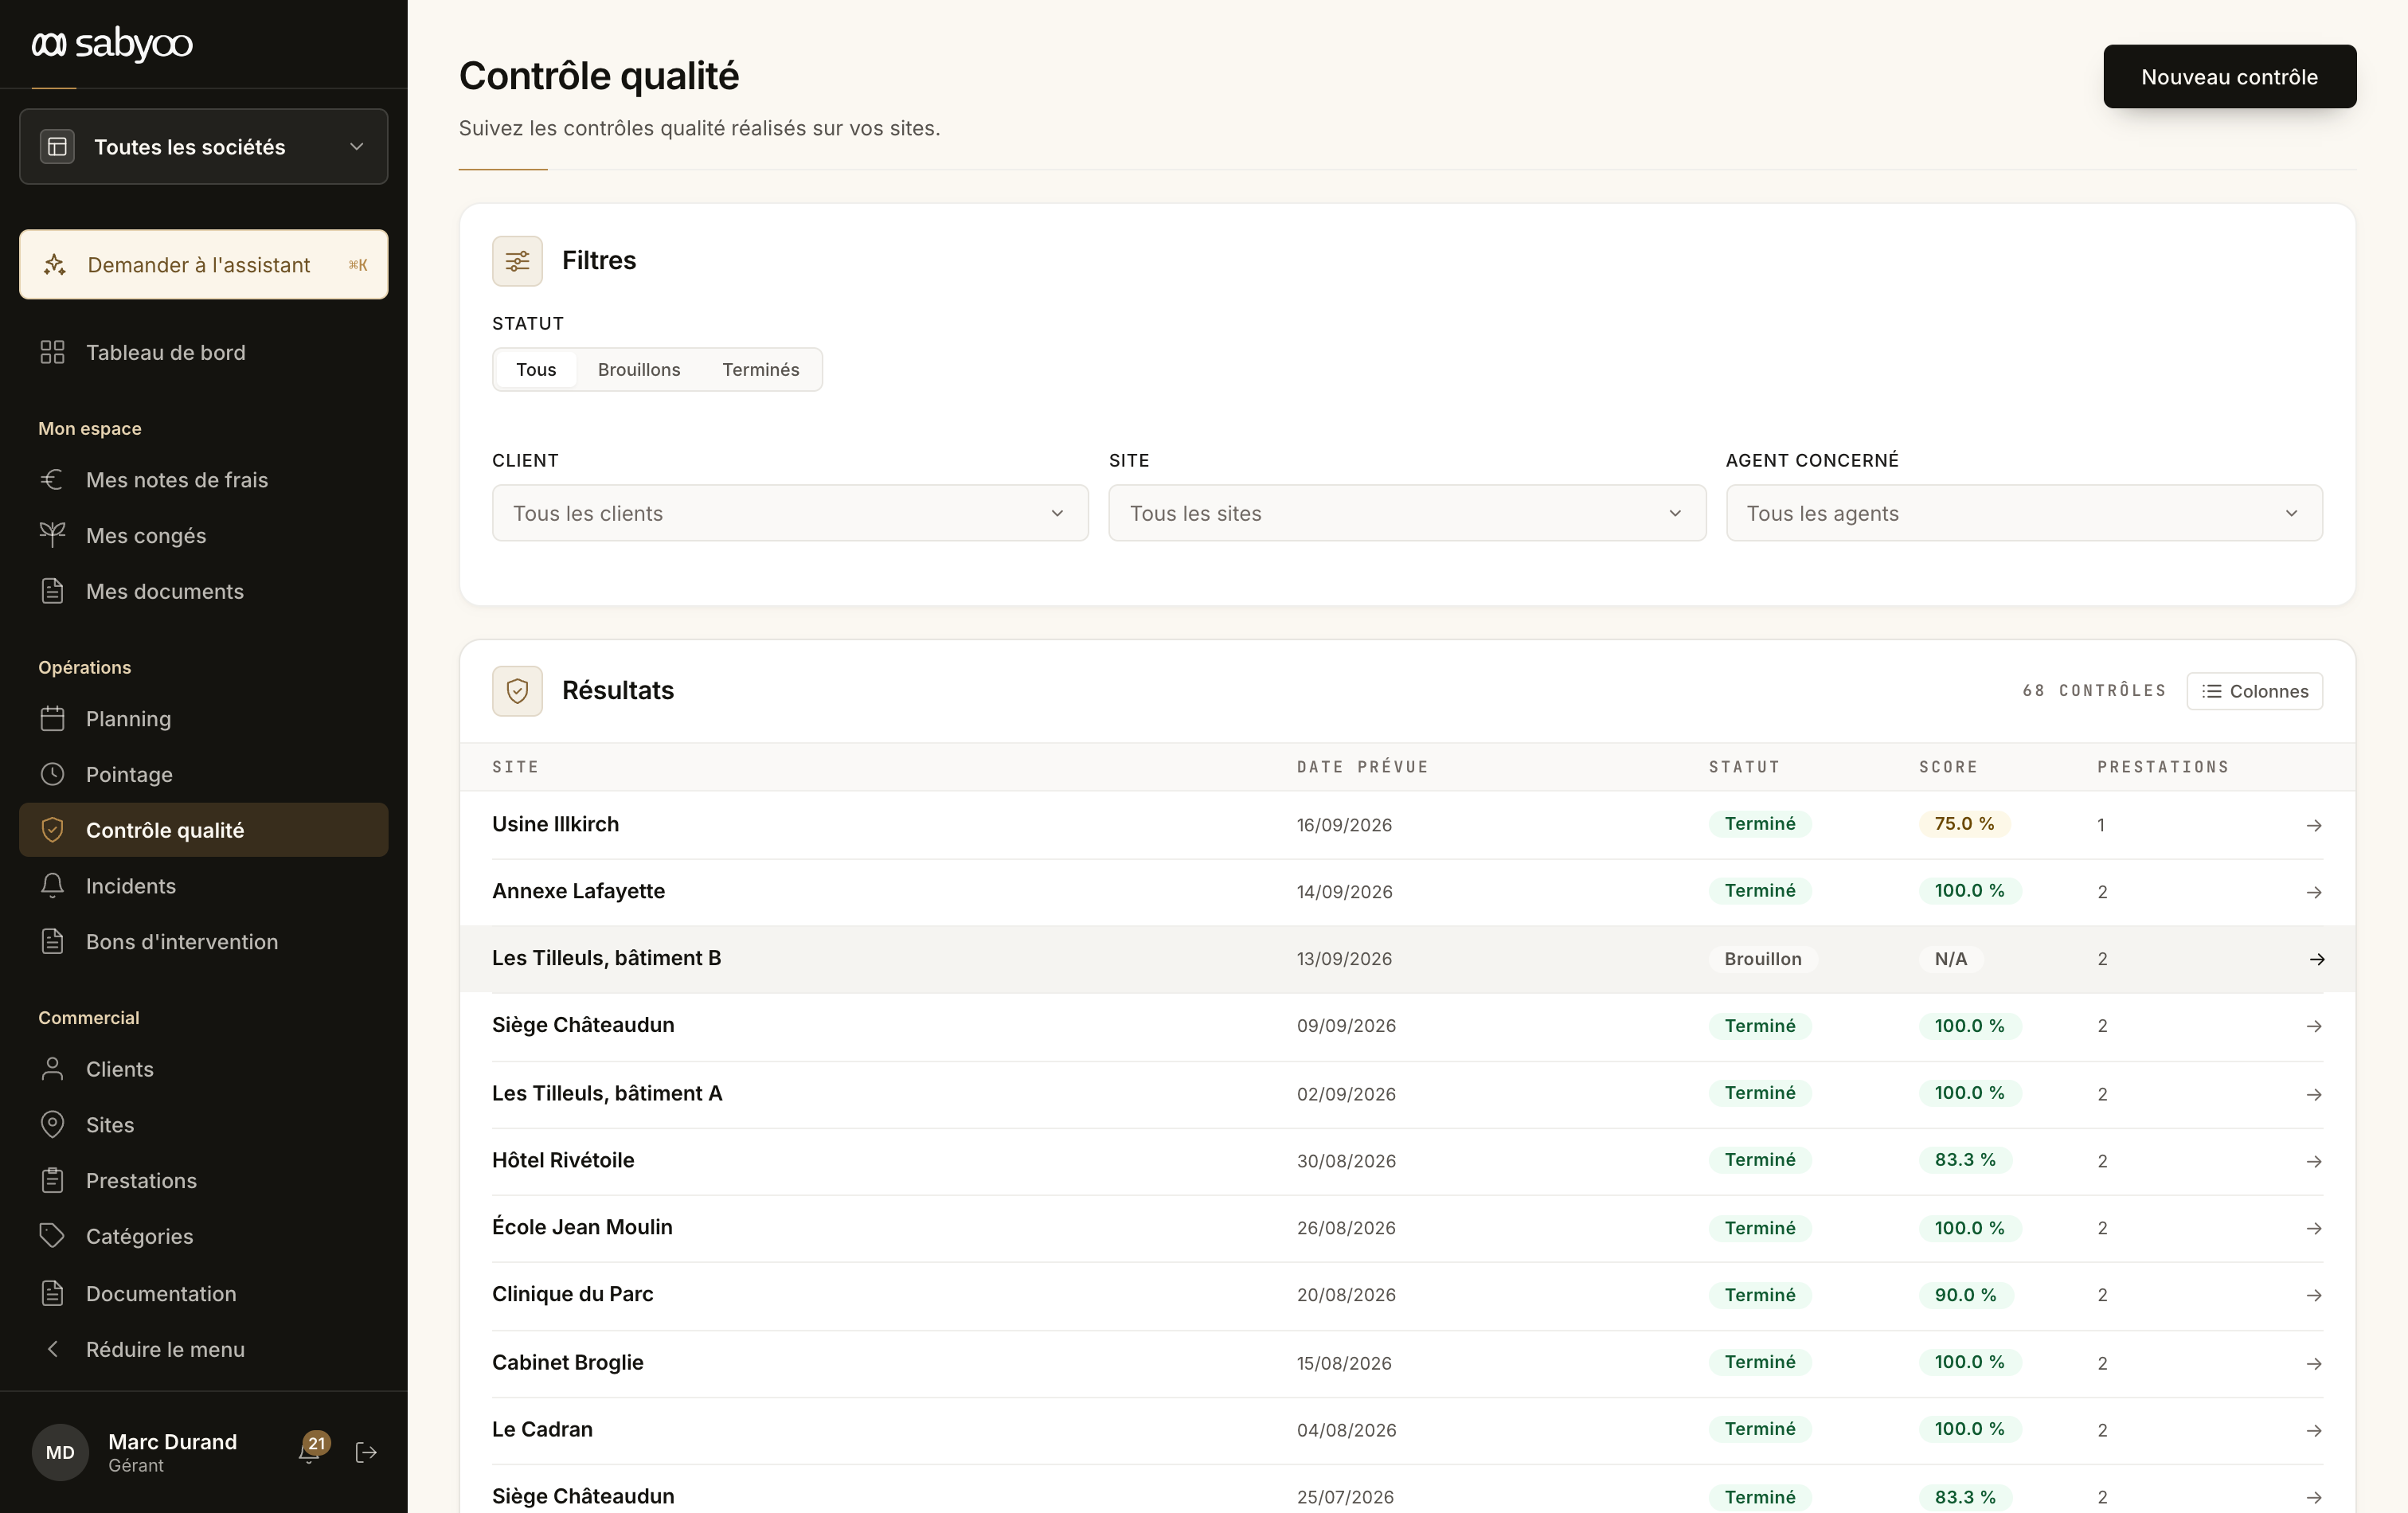Click the sabyoo logo
The width and height of the screenshot is (2408, 1513).
tap(112, 44)
